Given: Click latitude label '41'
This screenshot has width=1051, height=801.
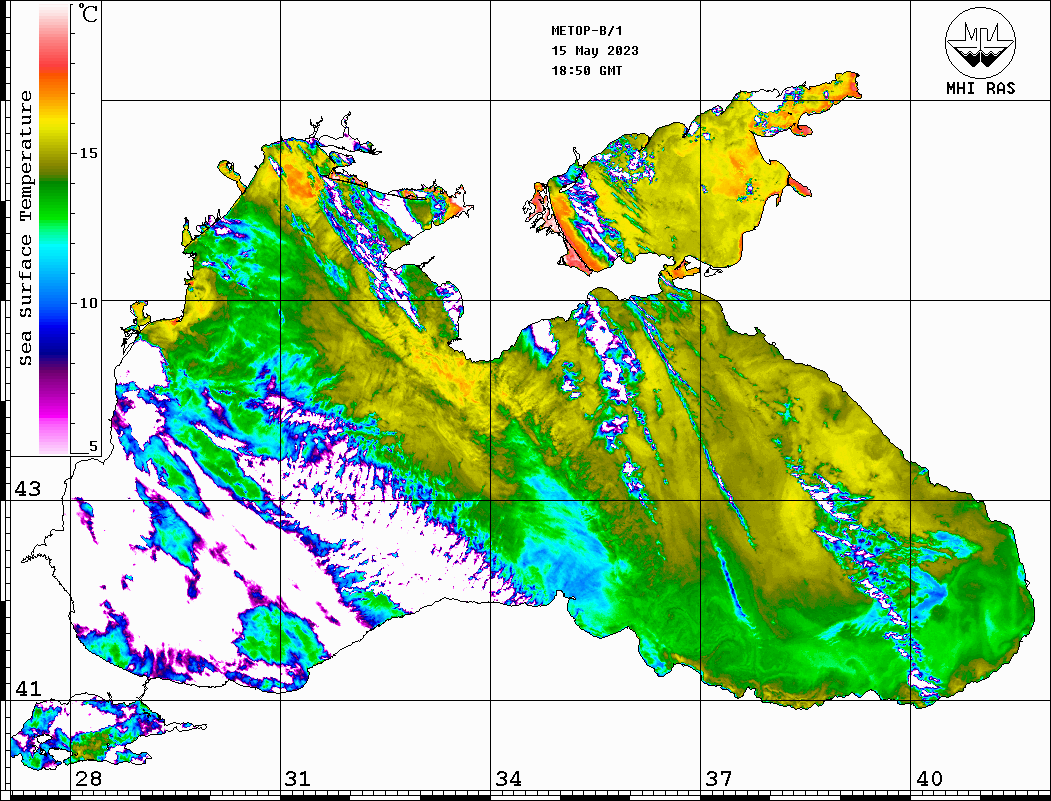Looking at the screenshot, I should pyautogui.click(x=28, y=688).
